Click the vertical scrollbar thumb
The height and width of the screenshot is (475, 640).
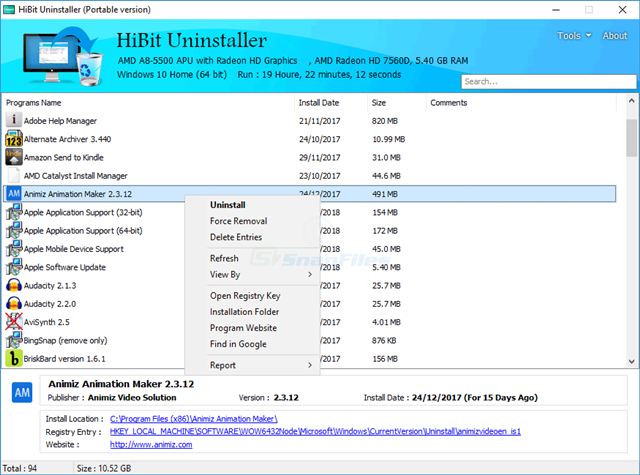tap(631, 138)
